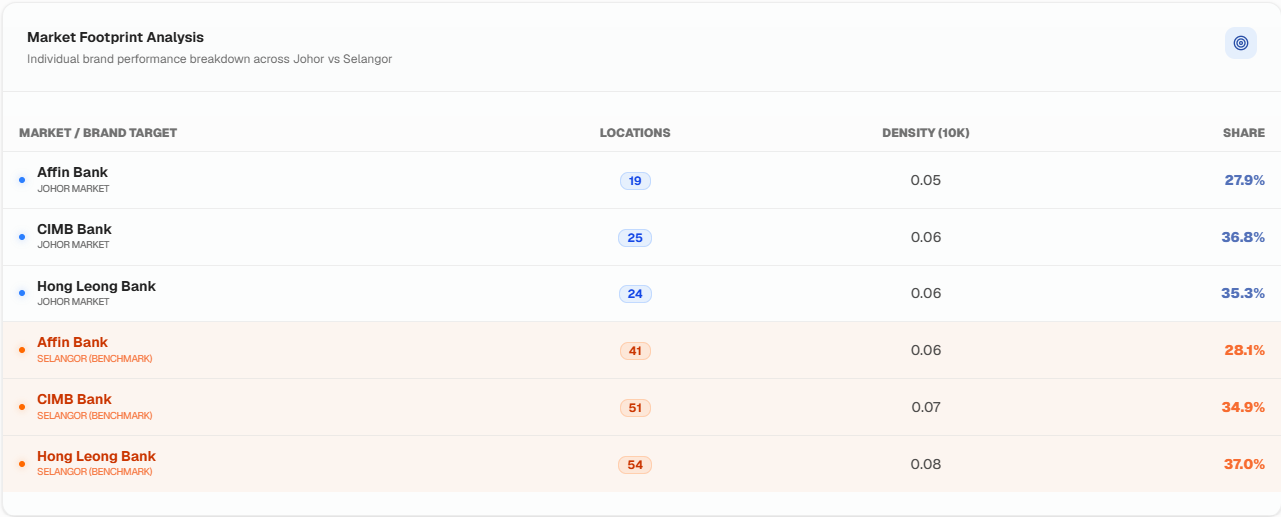Image resolution: width=1281 pixels, height=517 pixels.
Task: Click the orange dot beside Selangor Hong Leong Bank
Action: 22,464
